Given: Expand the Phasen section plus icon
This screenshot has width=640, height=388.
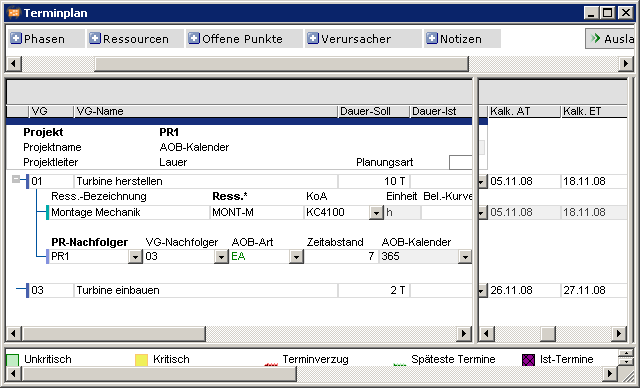Looking at the screenshot, I should coord(16,38).
